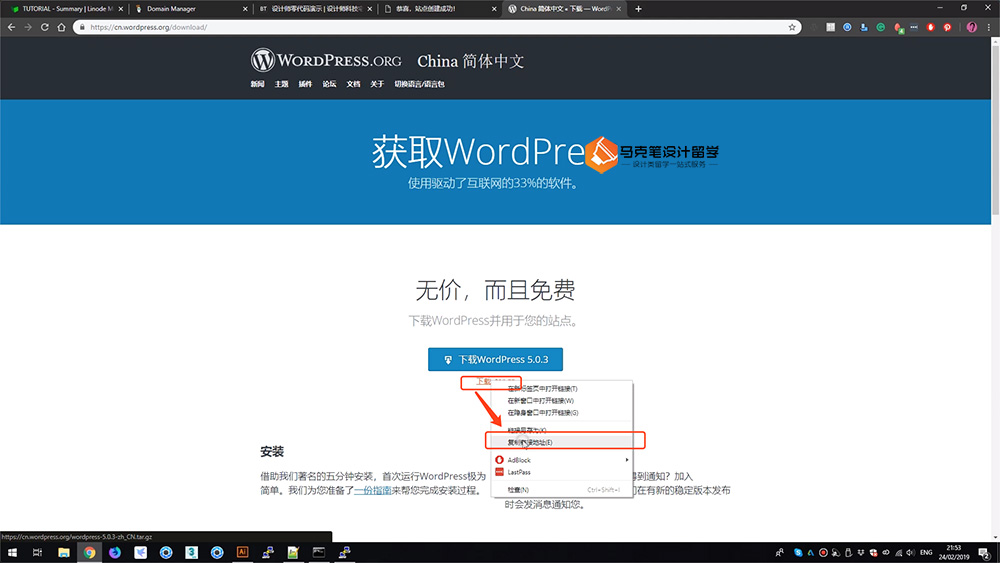The width and height of the screenshot is (1000, 563).
Task: Open Adobe Illustrator from the taskbar
Action: (x=242, y=552)
